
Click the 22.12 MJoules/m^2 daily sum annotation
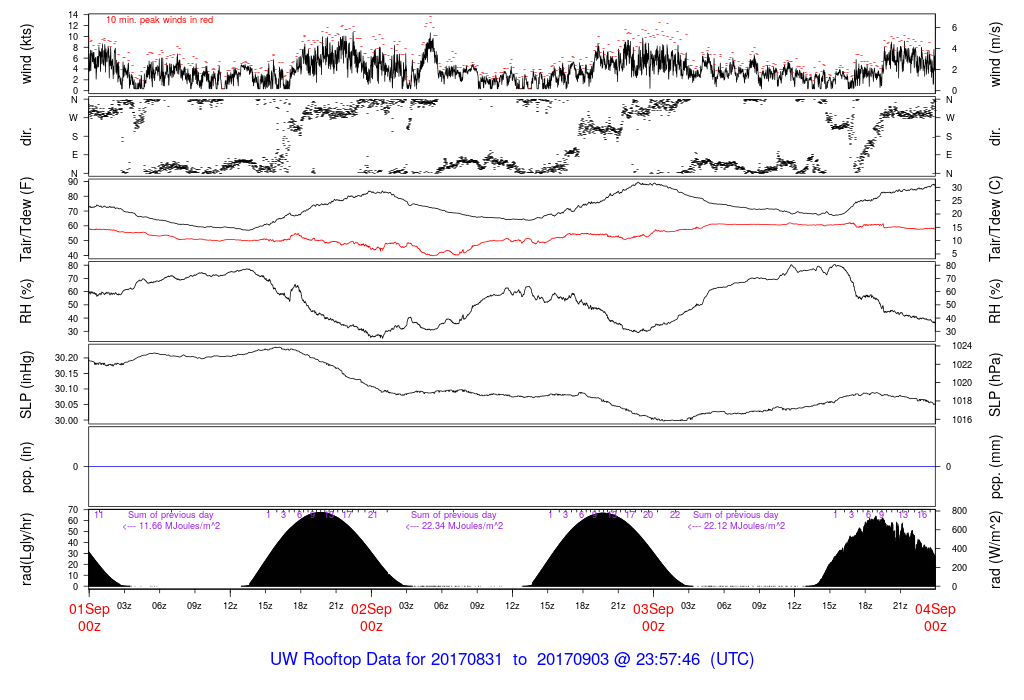pyautogui.click(x=735, y=526)
